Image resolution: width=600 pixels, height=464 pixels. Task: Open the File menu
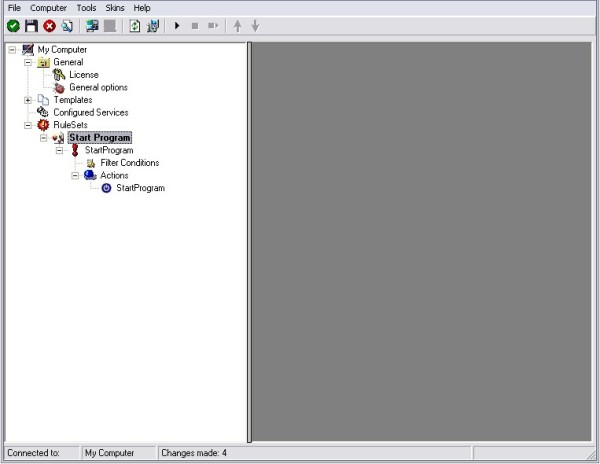click(x=14, y=8)
